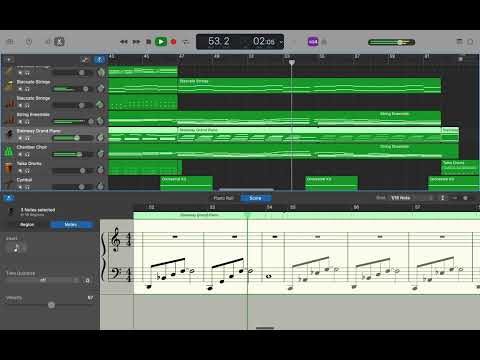The image size is (480, 360).
Task: Toggle the blue editor catch button at the inspector top
Action: (9, 198)
